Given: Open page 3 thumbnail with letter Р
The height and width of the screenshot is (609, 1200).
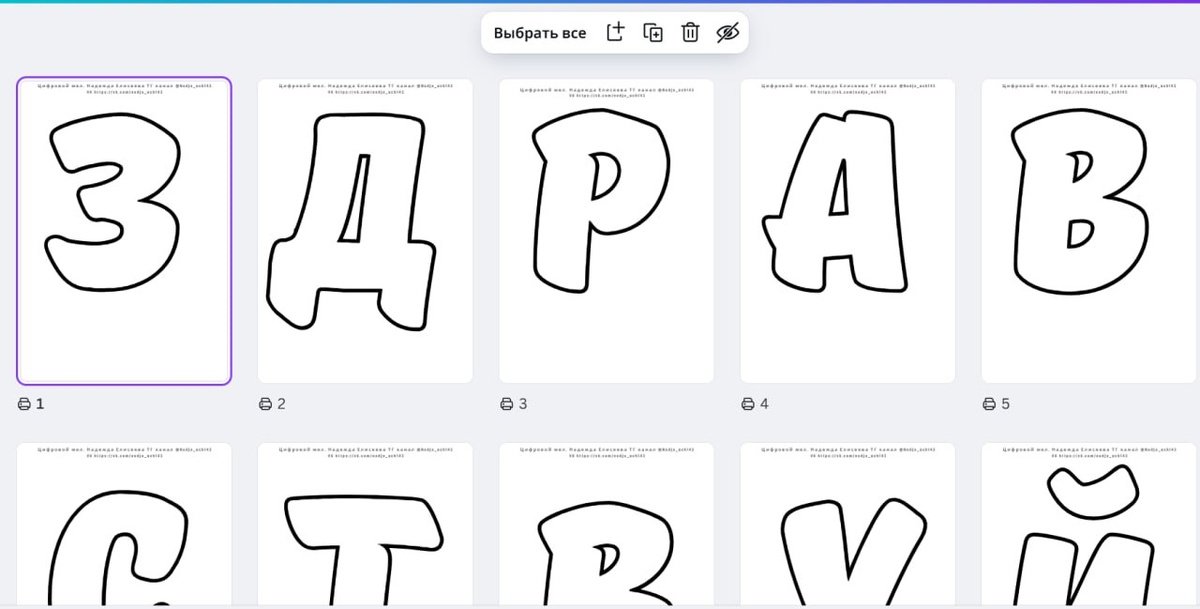Looking at the screenshot, I should click(607, 231).
